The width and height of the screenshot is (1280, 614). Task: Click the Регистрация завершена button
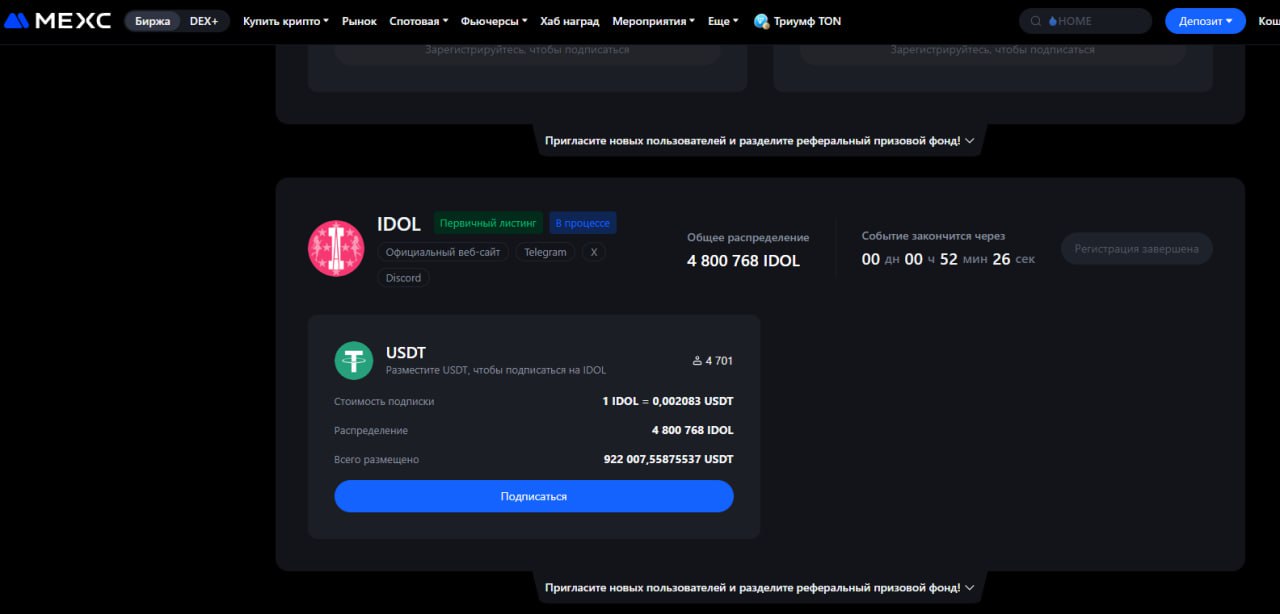click(x=1137, y=249)
